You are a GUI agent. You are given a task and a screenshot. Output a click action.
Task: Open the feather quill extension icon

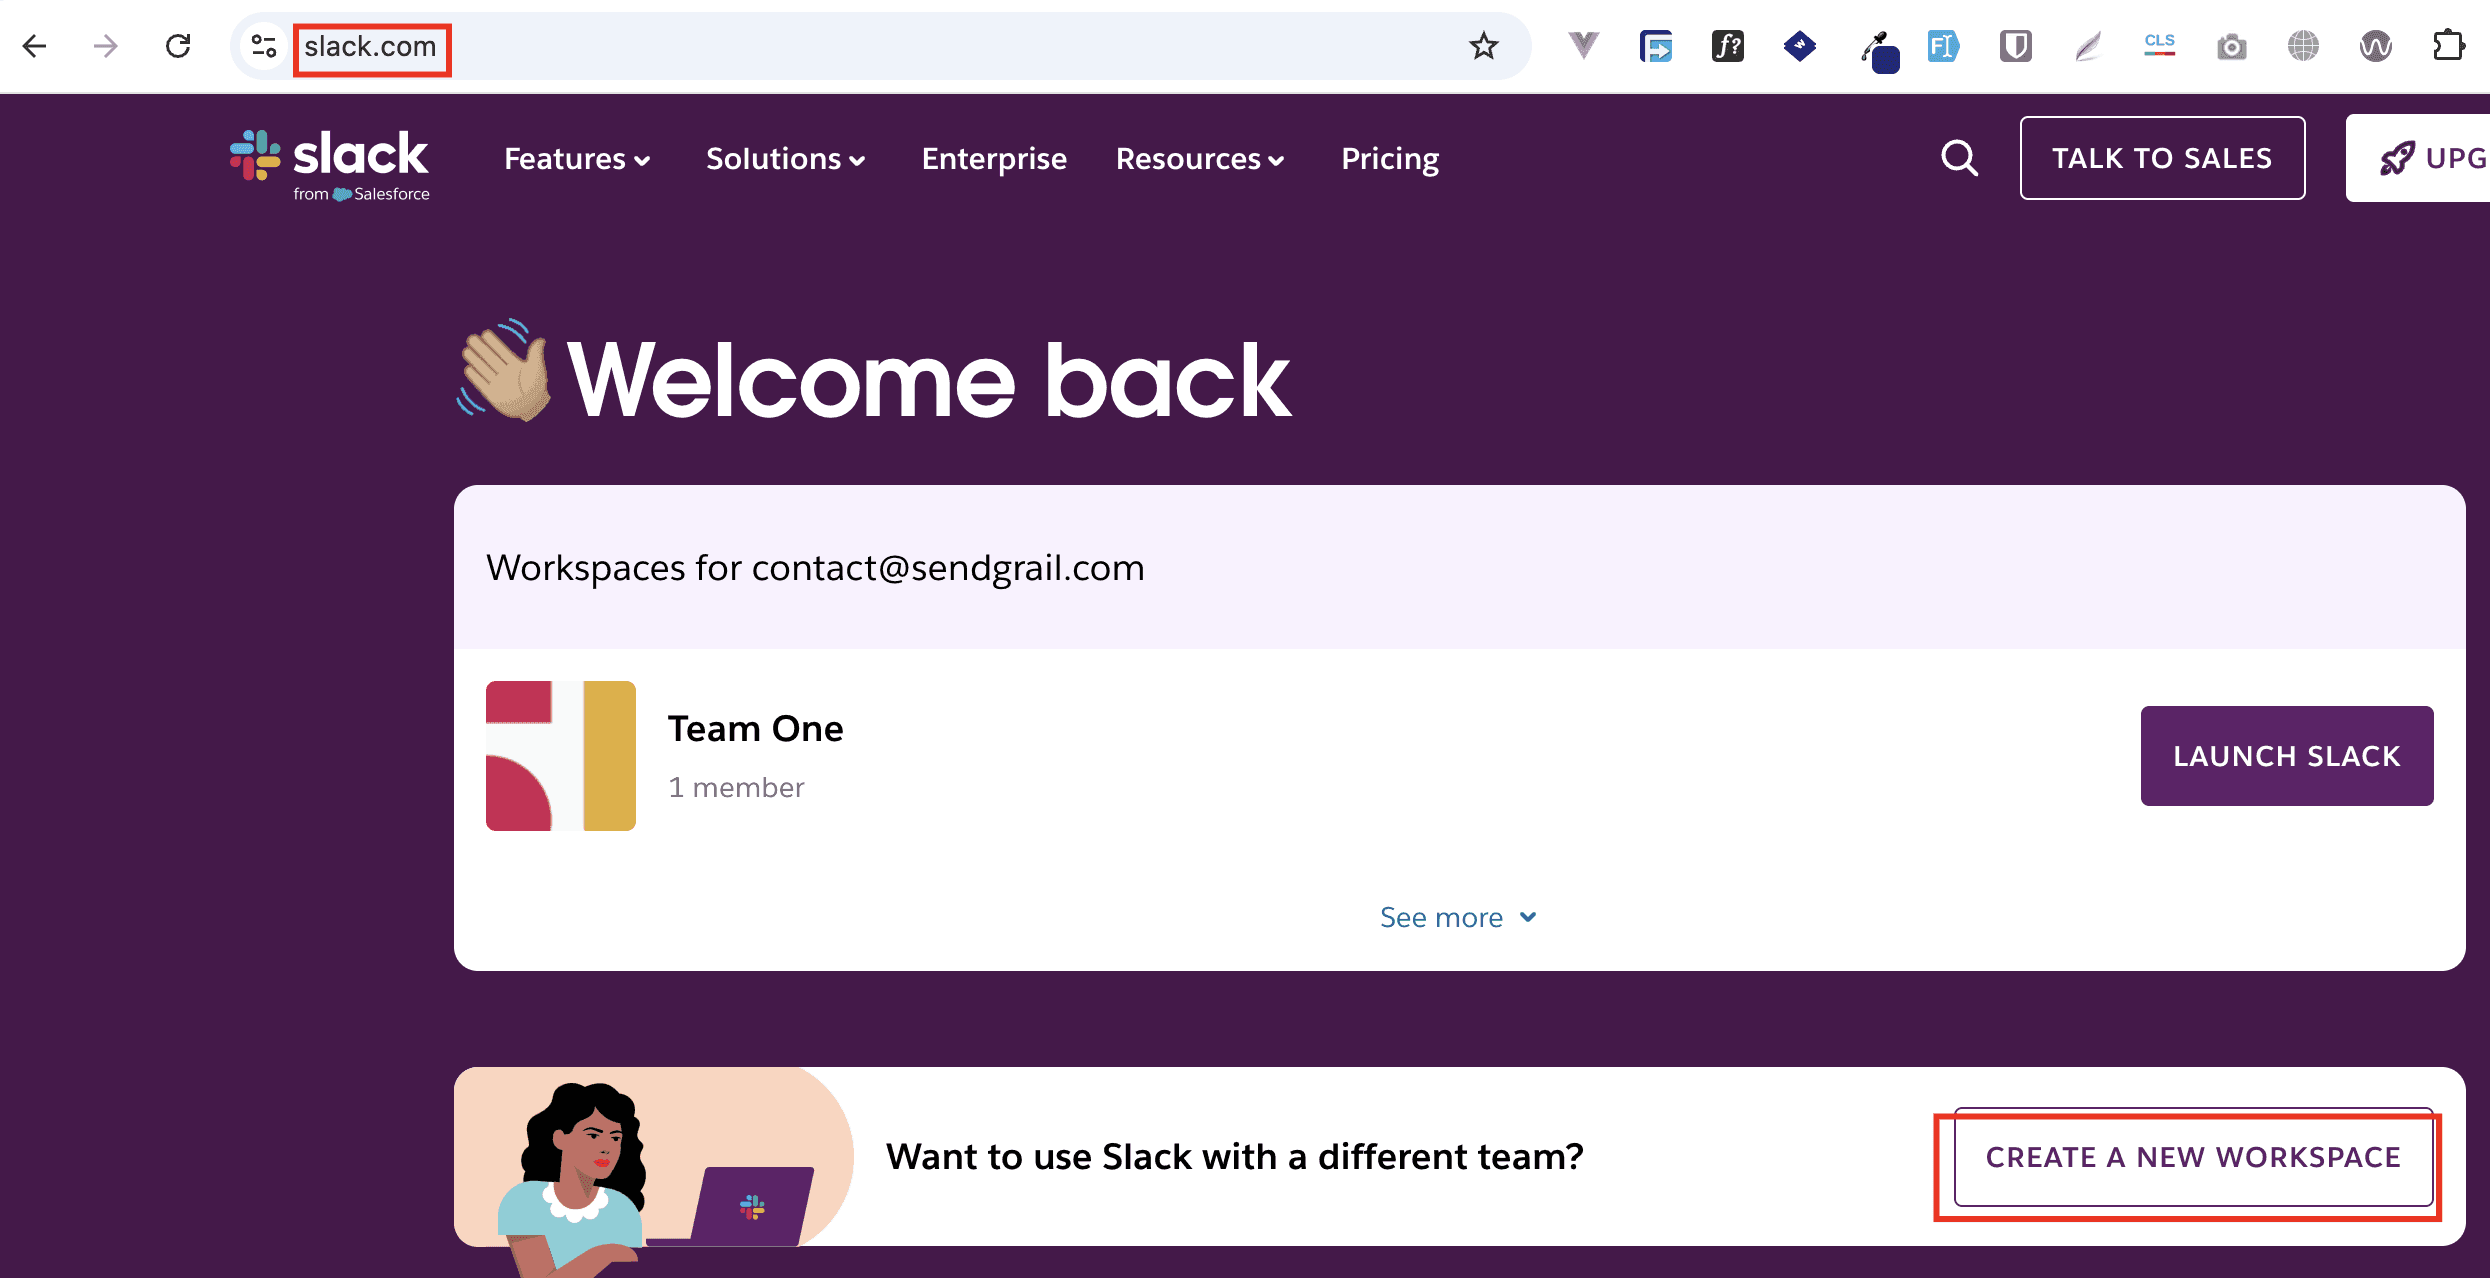click(x=2088, y=46)
